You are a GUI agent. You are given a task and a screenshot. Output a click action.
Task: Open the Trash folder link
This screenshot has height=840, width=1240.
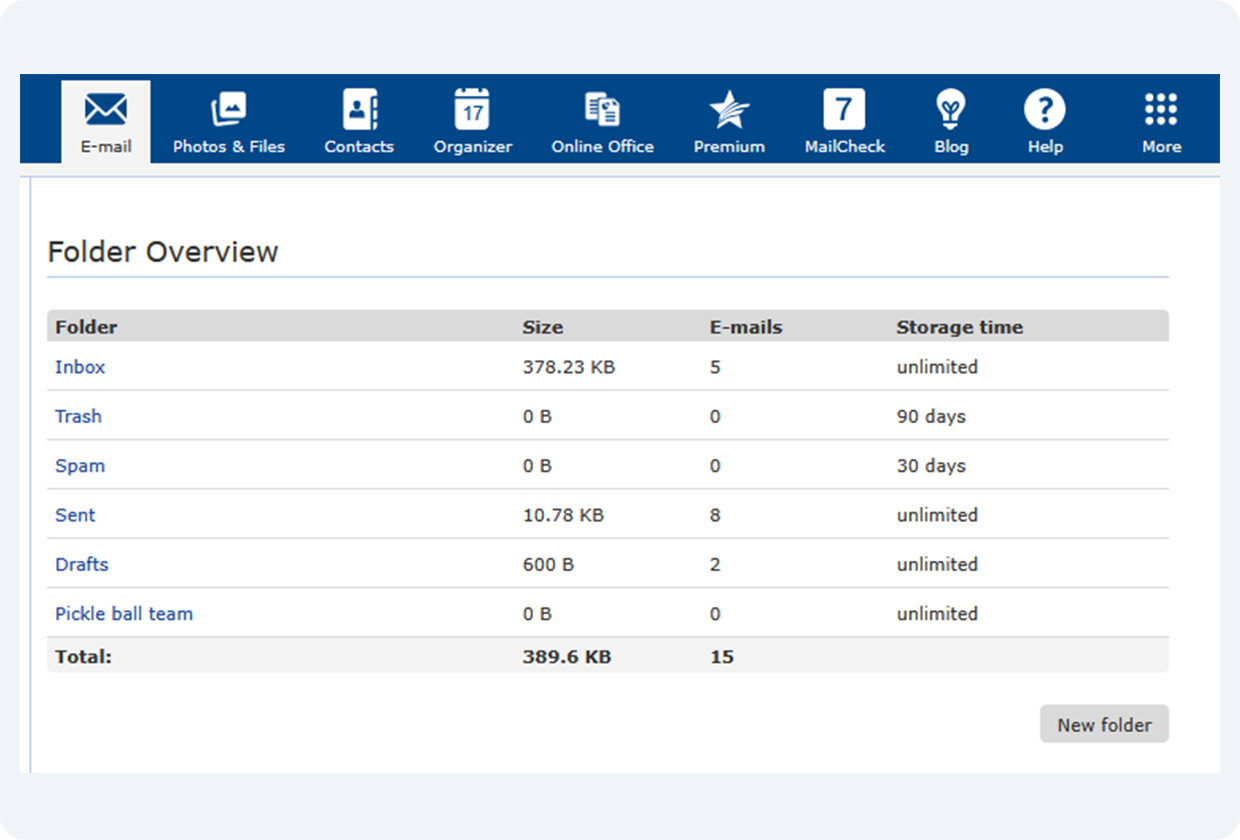point(78,416)
